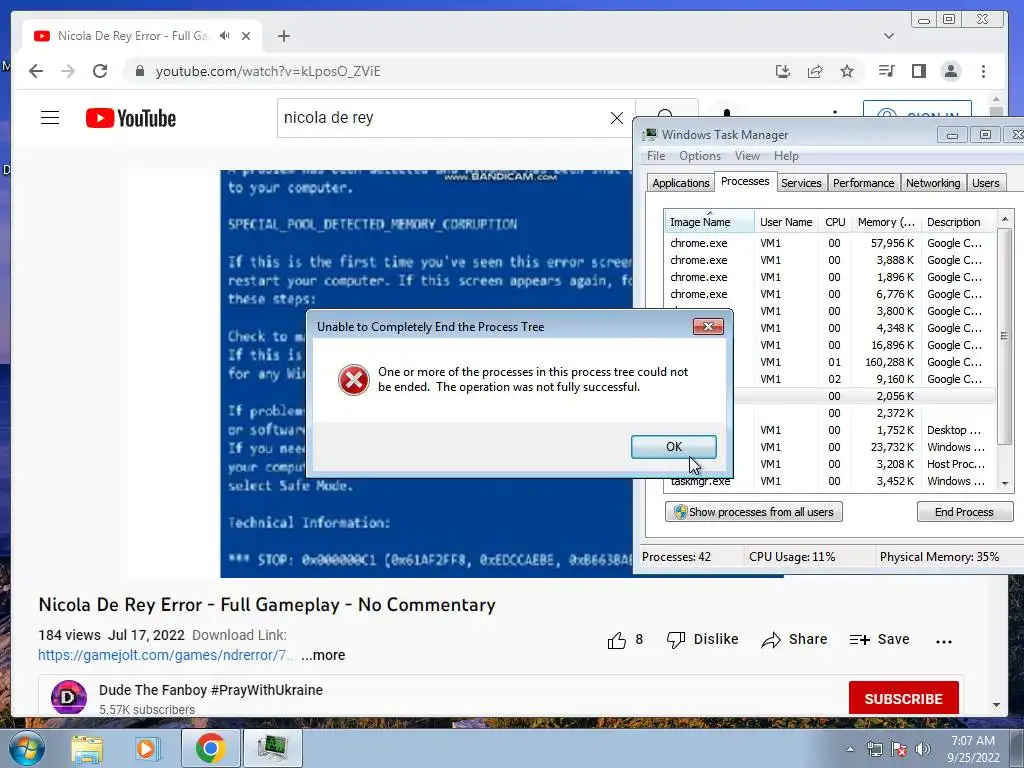
Task: Open Windows Explorer from the taskbar
Action: point(87,749)
